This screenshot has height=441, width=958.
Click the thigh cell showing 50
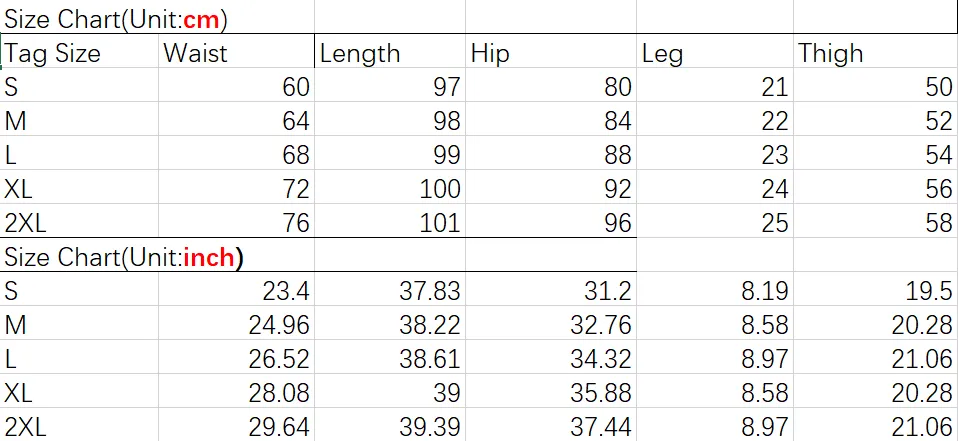(x=876, y=85)
